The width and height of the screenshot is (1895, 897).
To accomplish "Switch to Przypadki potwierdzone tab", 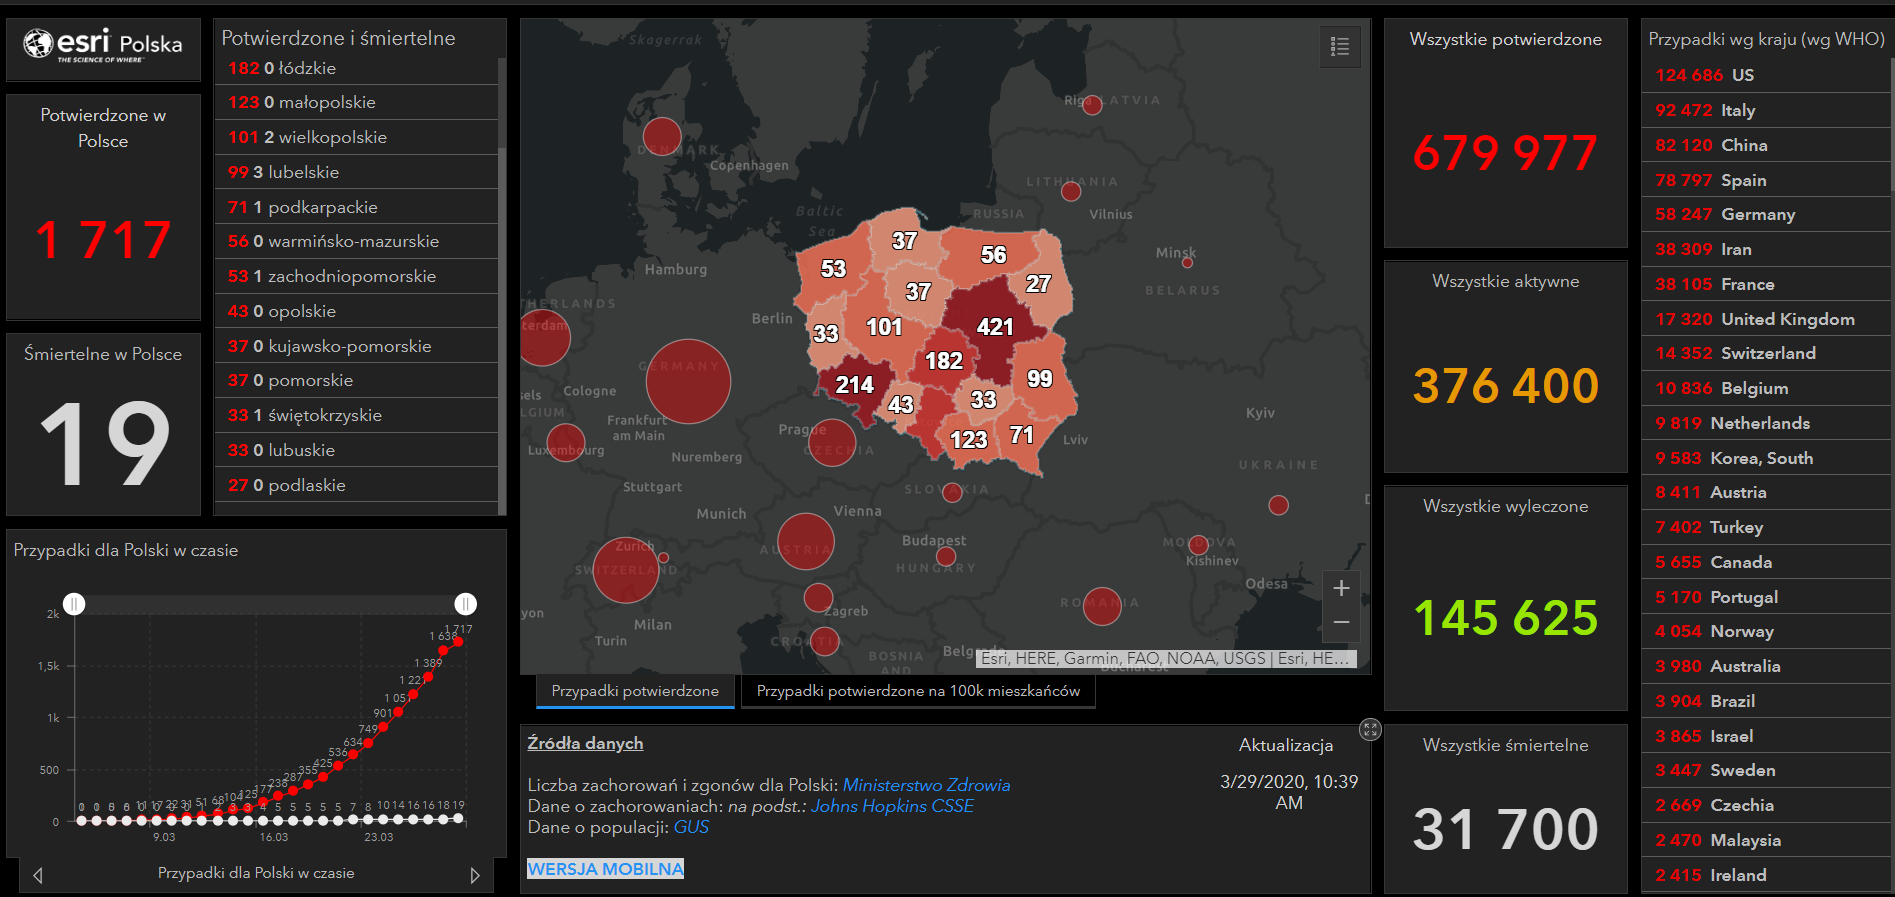I will point(635,691).
